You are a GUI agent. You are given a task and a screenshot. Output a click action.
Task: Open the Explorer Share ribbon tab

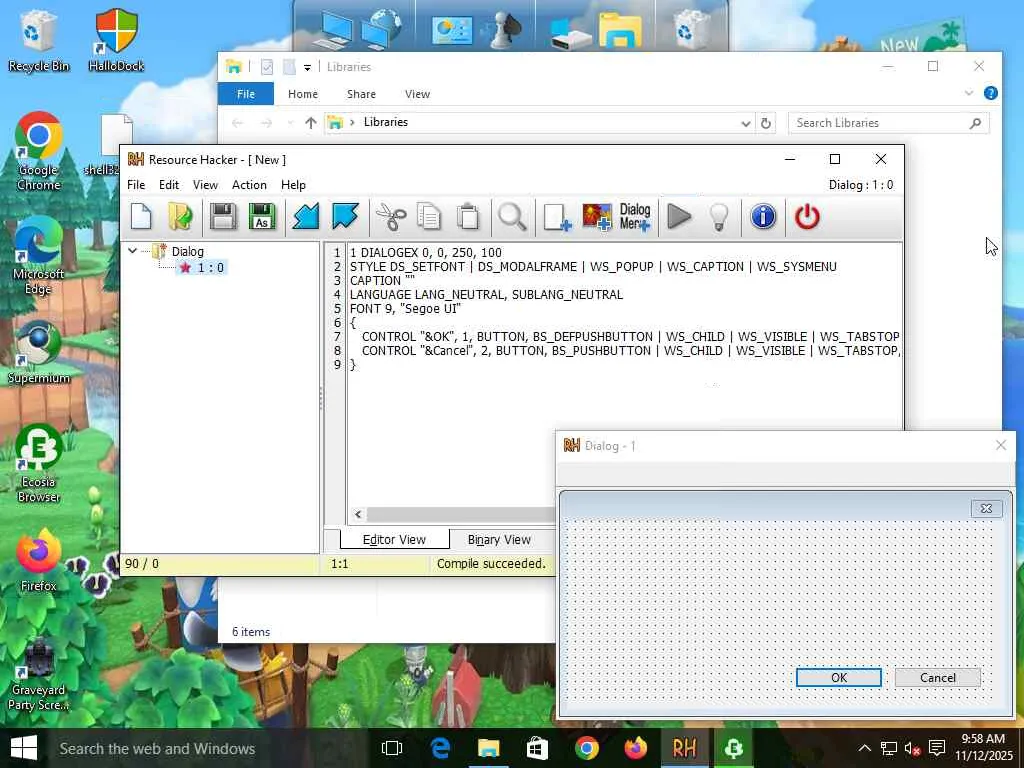coord(361,94)
